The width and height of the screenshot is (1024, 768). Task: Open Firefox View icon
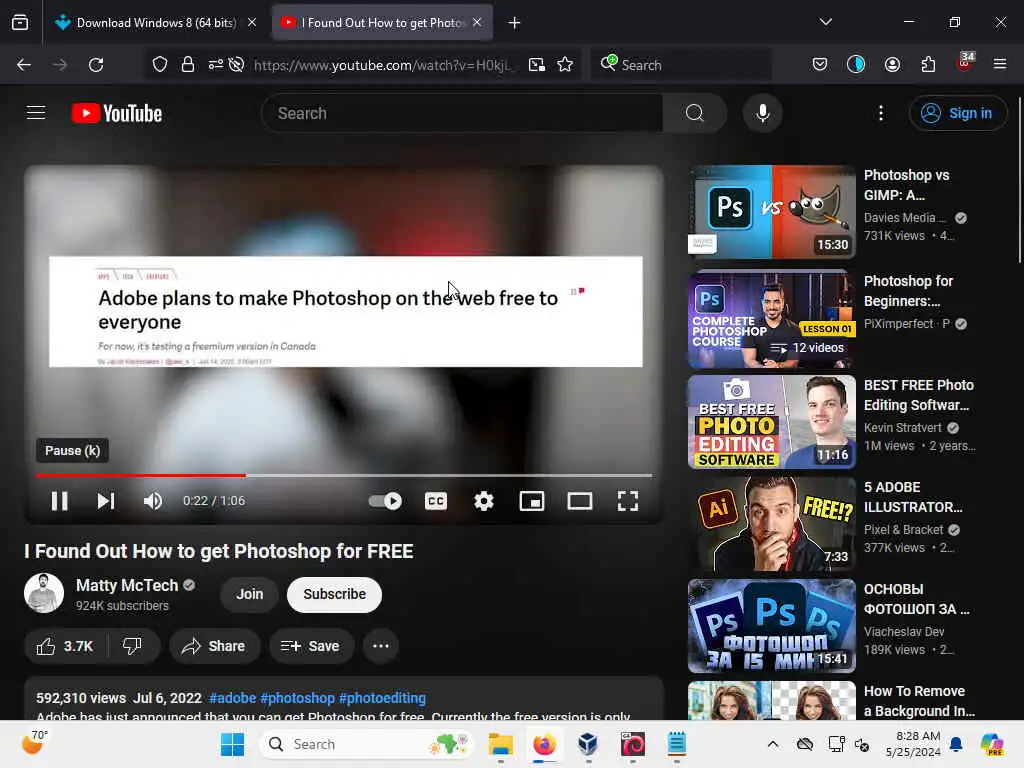20,23
